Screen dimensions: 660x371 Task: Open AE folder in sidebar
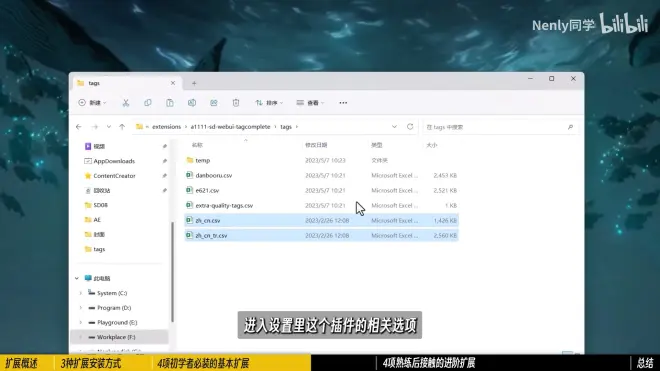[x=97, y=220]
